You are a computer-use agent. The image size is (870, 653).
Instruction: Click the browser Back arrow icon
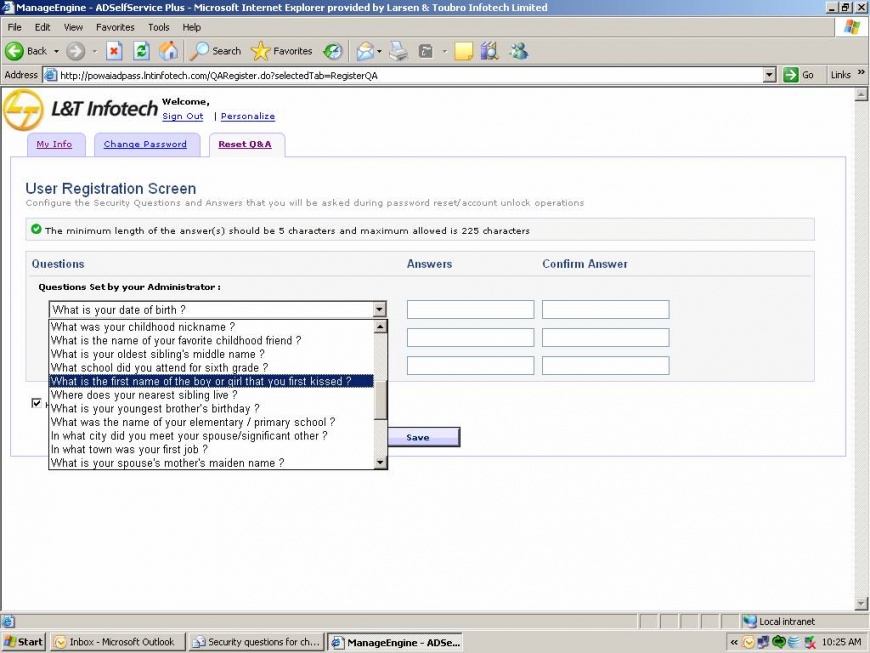[x=15, y=51]
